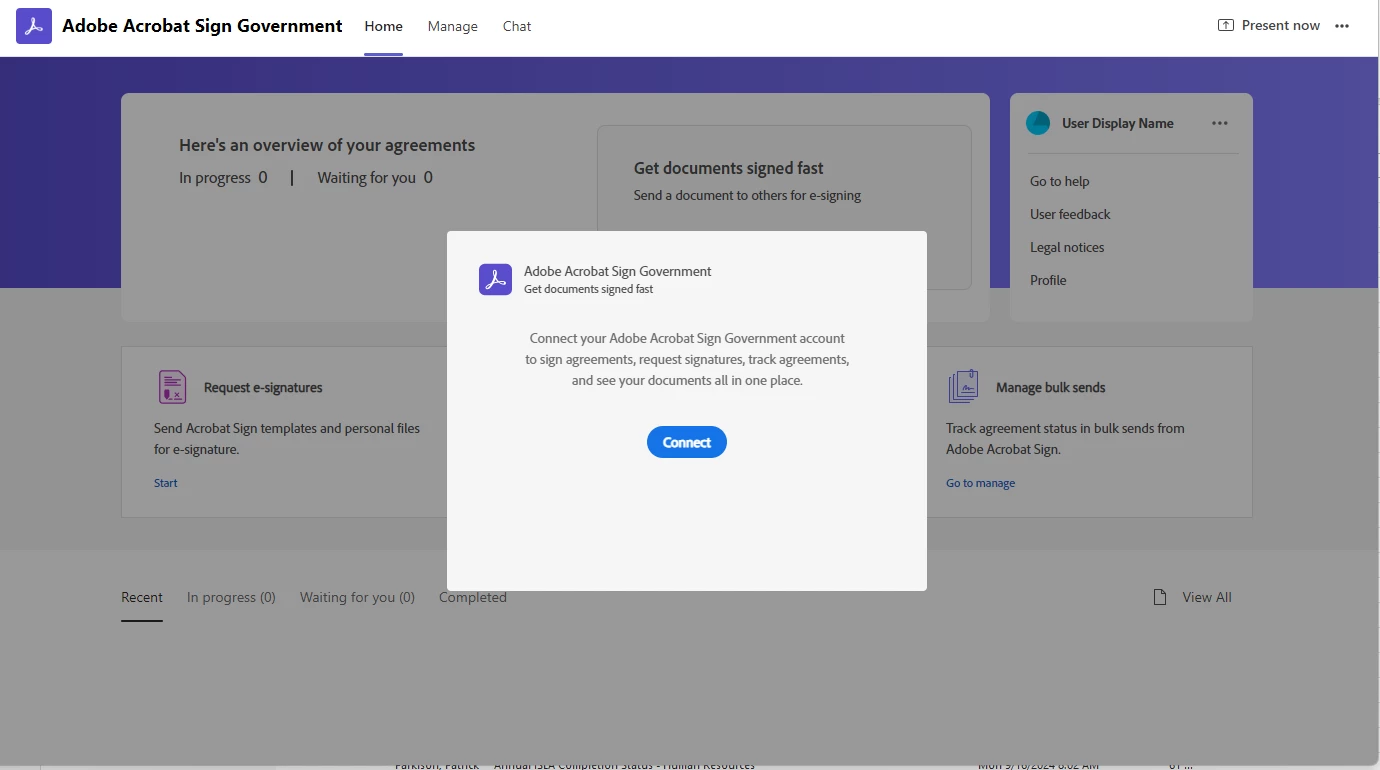The image size is (1380, 770).
Task: Click the Get documents signed fast card heading
Action: point(729,168)
